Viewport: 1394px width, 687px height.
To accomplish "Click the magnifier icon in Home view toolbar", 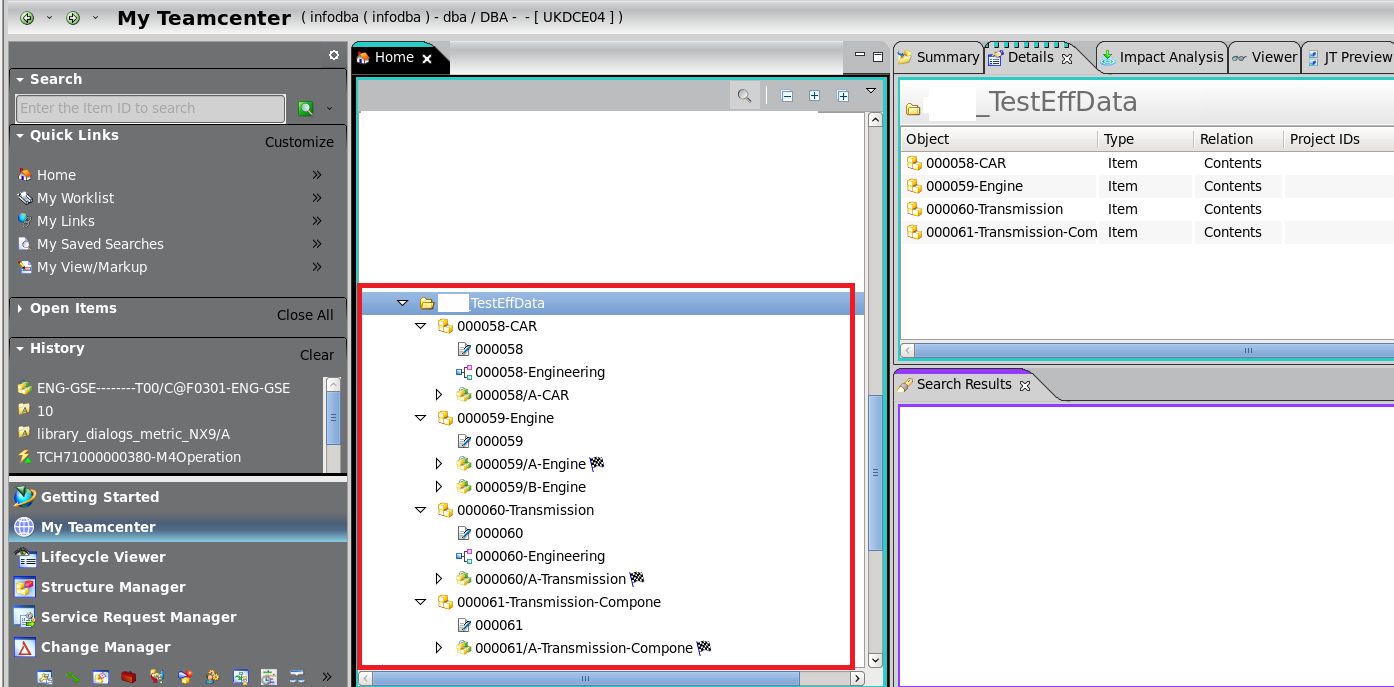I will [x=744, y=95].
